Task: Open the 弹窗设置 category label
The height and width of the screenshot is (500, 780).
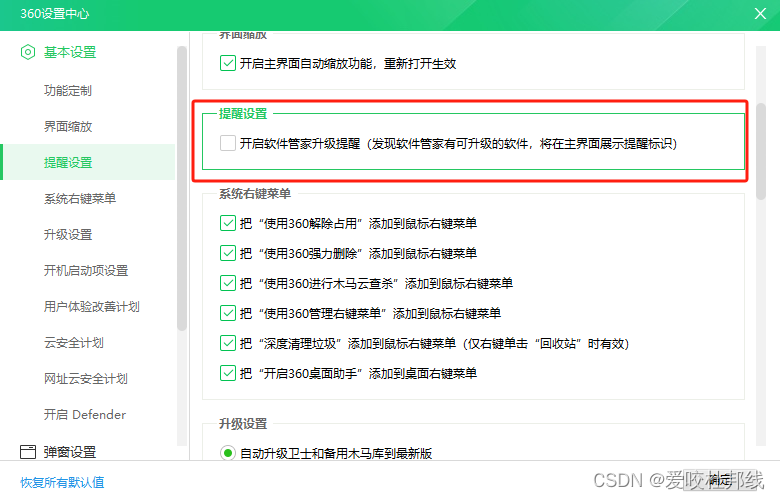Action: [70, 452]
